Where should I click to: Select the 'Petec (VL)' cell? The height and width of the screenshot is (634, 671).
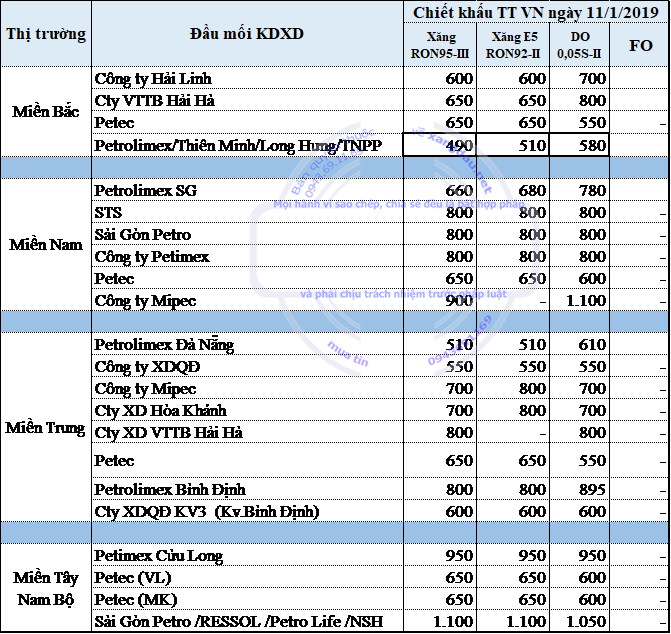pyautogui.click(x=247, y=577)
